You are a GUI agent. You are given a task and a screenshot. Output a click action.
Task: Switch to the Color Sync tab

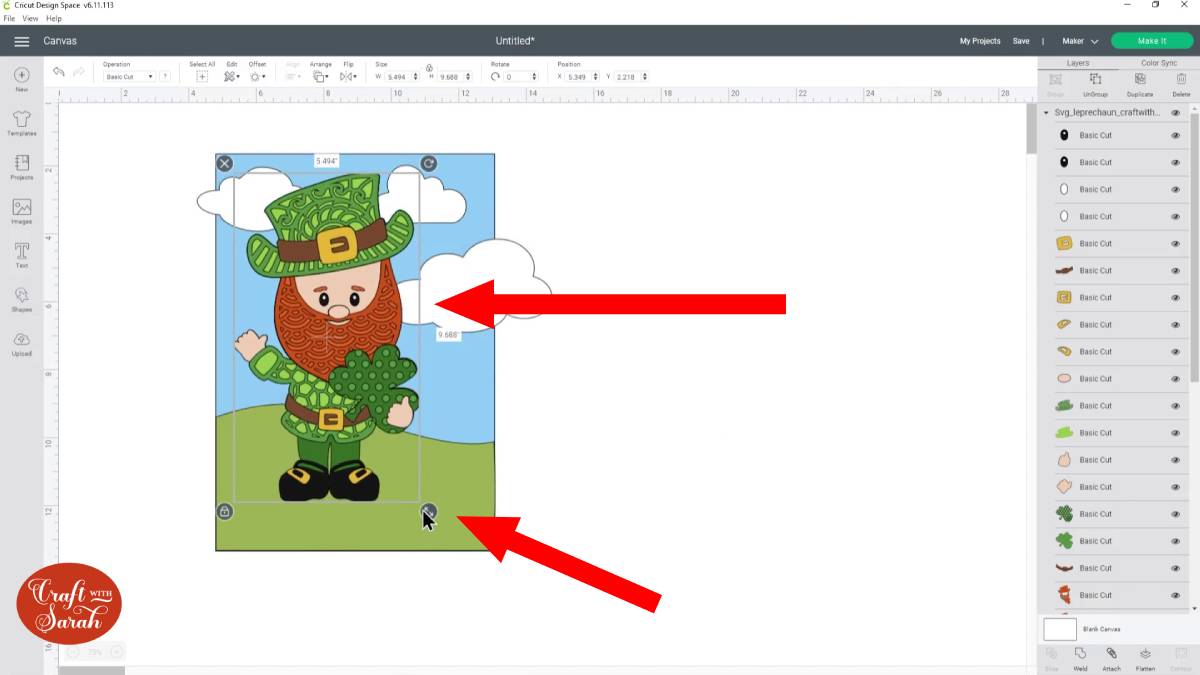point(1158,63)
